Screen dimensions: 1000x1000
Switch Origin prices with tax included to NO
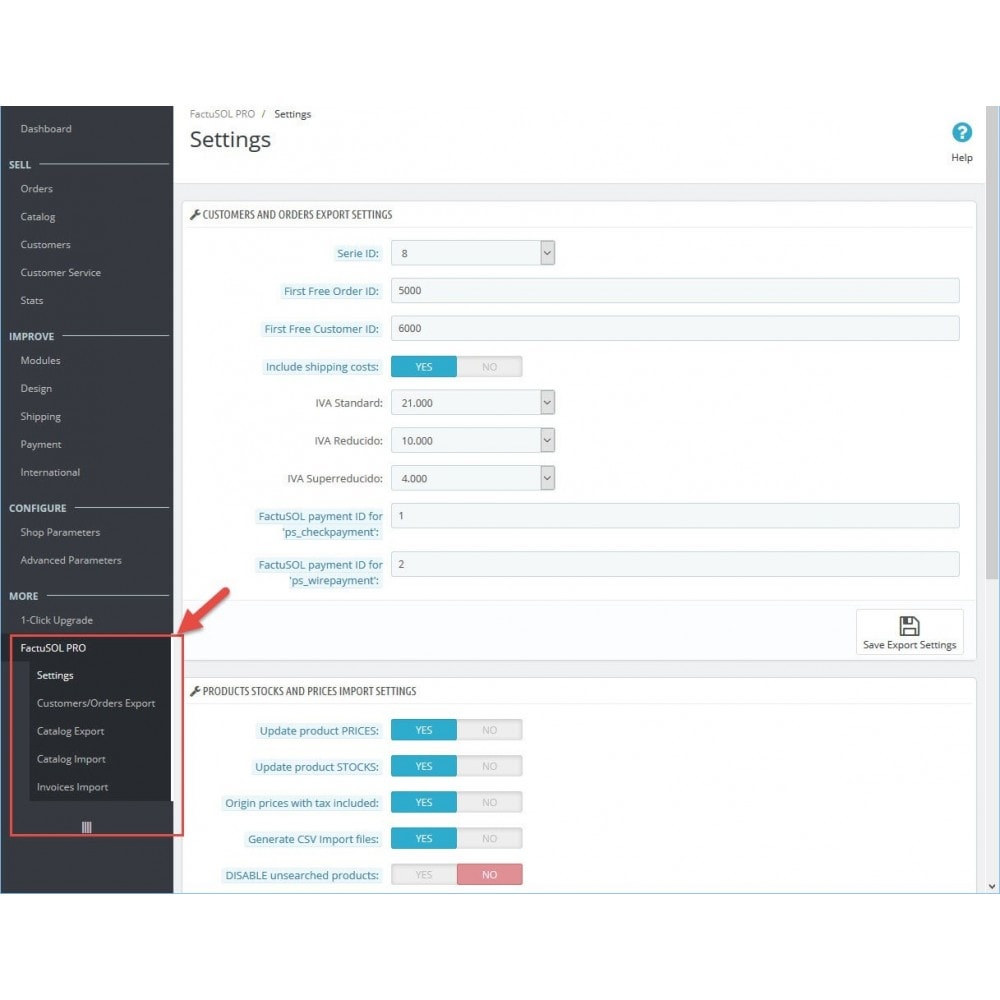[x=489, y=802]
